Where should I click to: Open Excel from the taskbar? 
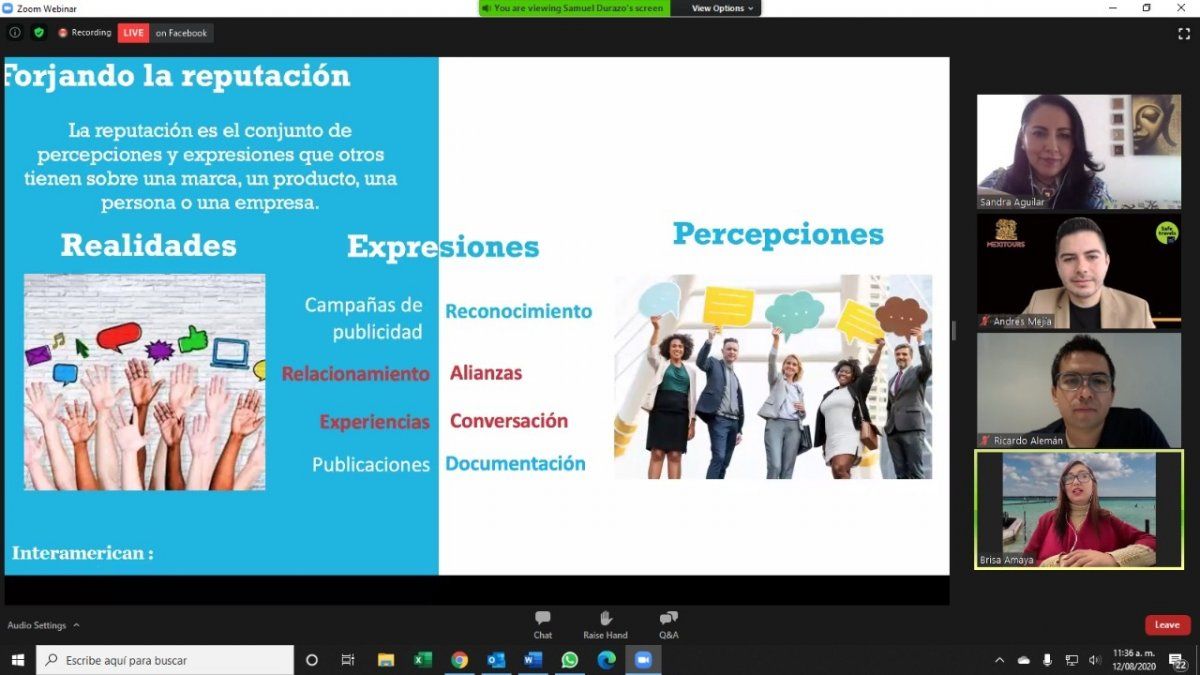point(423,660)
